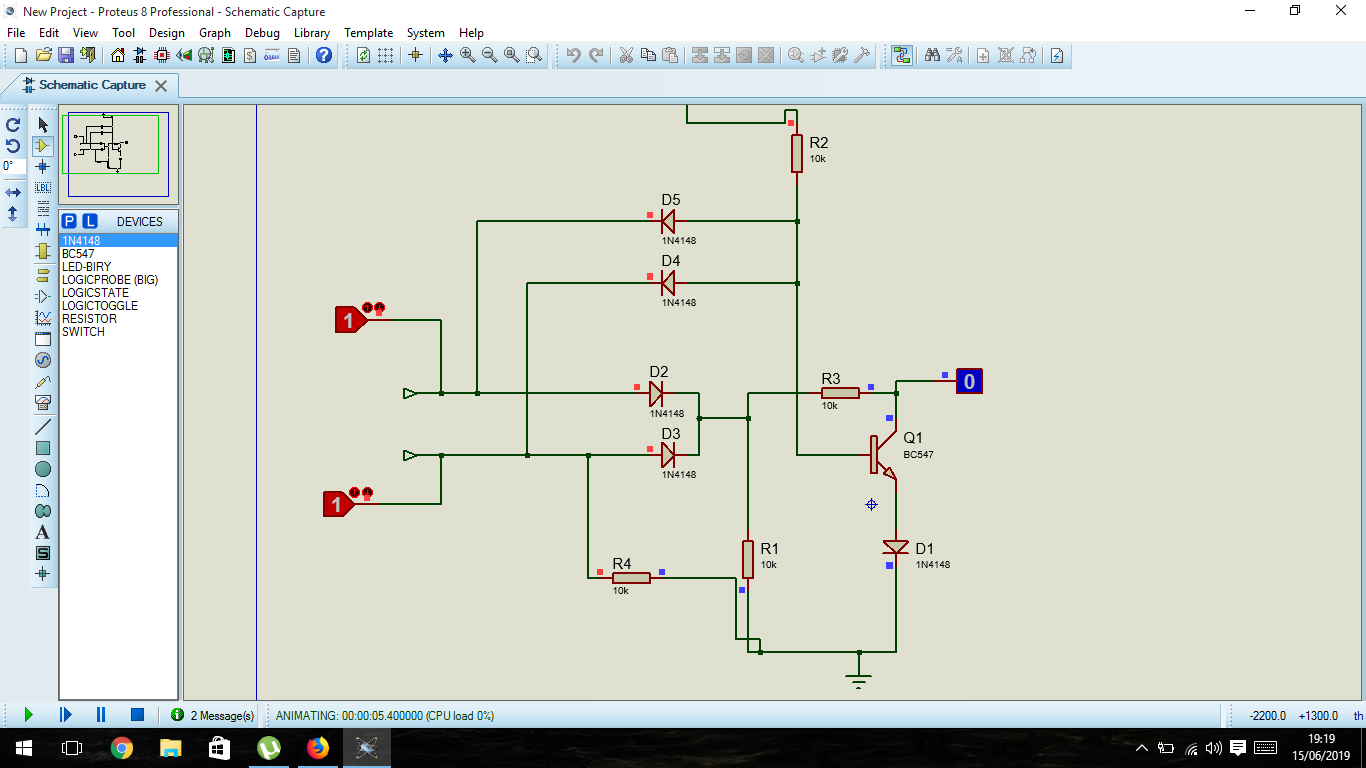Stop the running simulation
Screen dimensions: 1366x768
[x=138, y=715]
